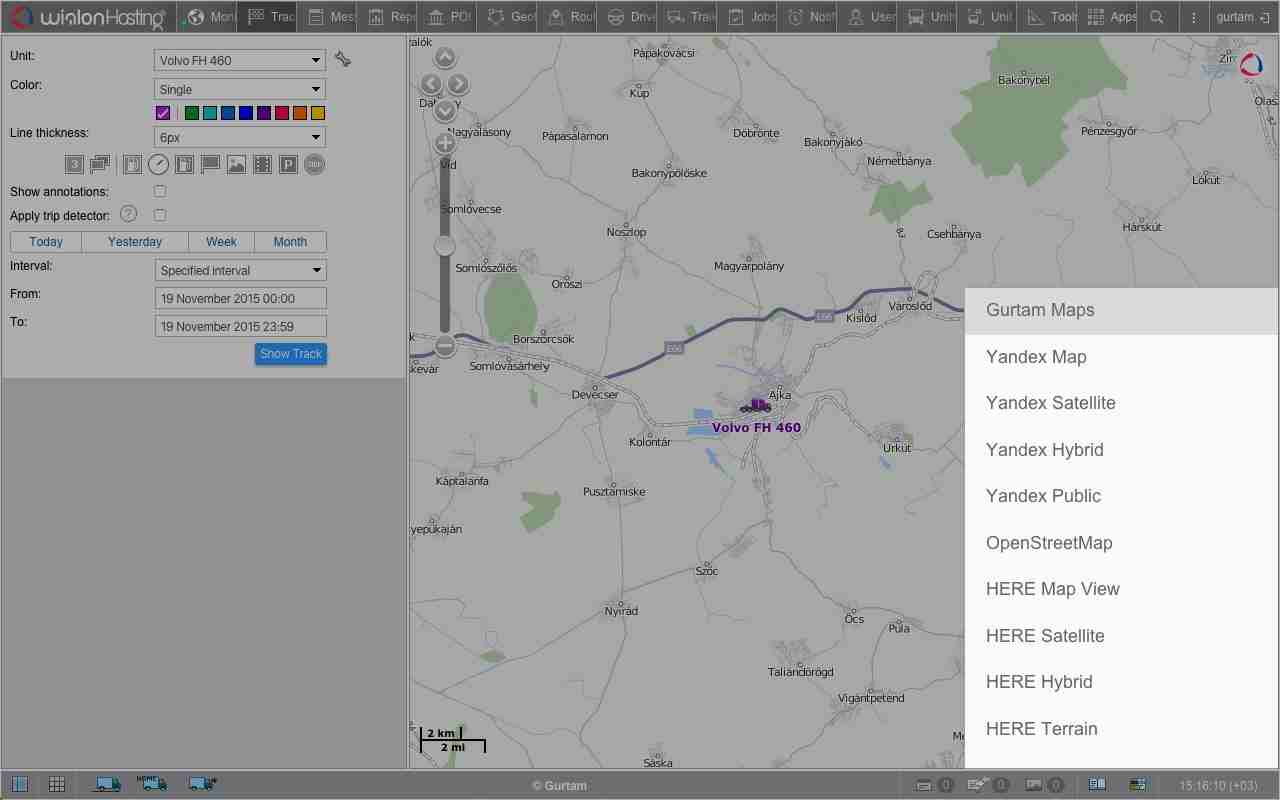Click the image marker icon
This screenshot has width=1280, height=800.
point(236,165)
